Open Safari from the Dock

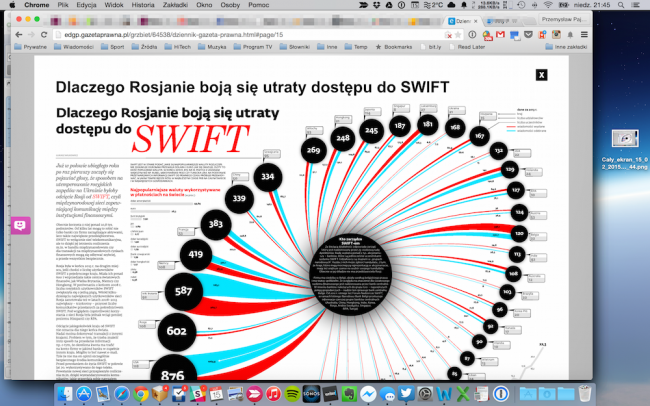tap(122, 394)
